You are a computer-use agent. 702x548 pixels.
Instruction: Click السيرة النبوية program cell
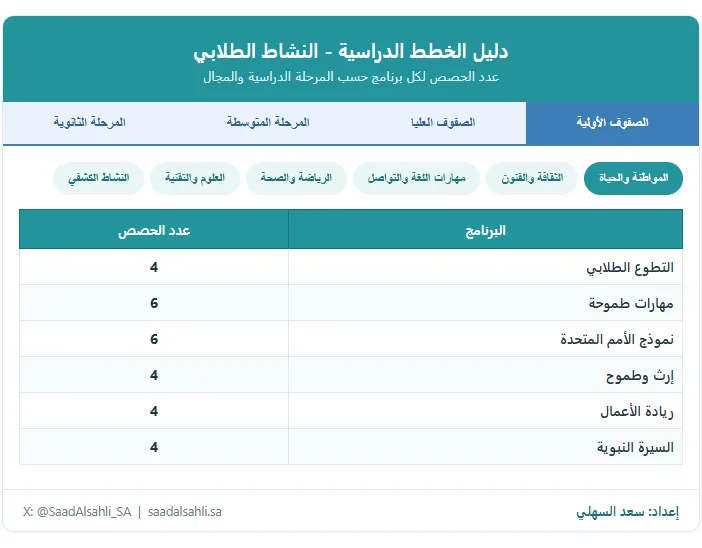click(x=485, y=447)
